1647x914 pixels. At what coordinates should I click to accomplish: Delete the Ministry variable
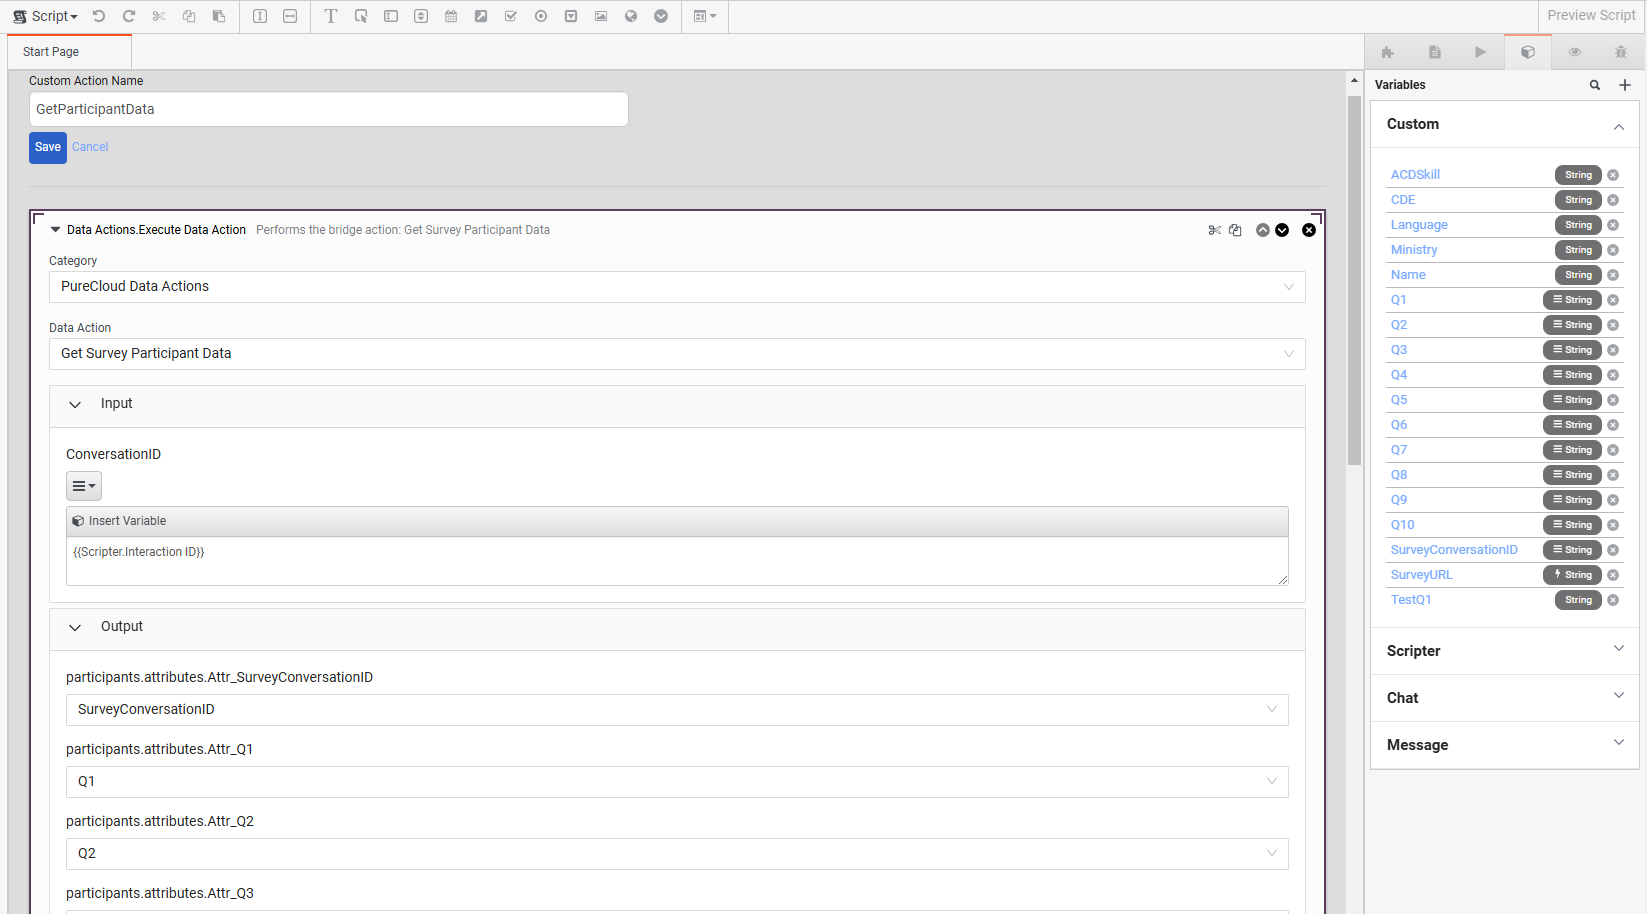pyautogui.click(x=1613, y=250)
